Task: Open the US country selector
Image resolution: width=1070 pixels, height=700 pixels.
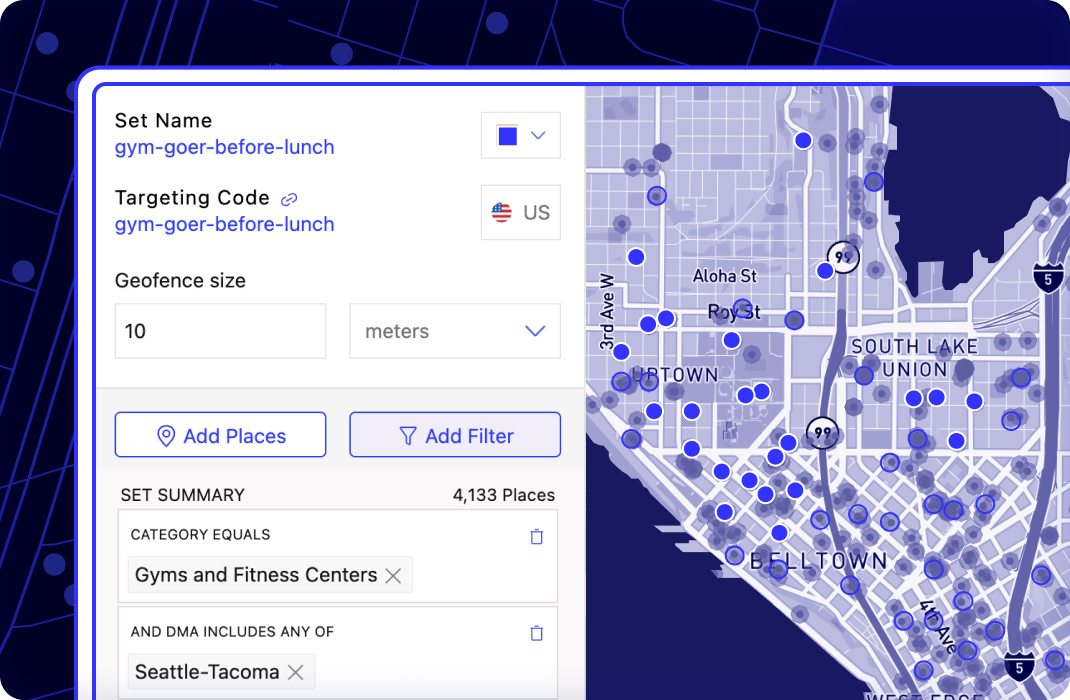Action: (x=521, y=212)
